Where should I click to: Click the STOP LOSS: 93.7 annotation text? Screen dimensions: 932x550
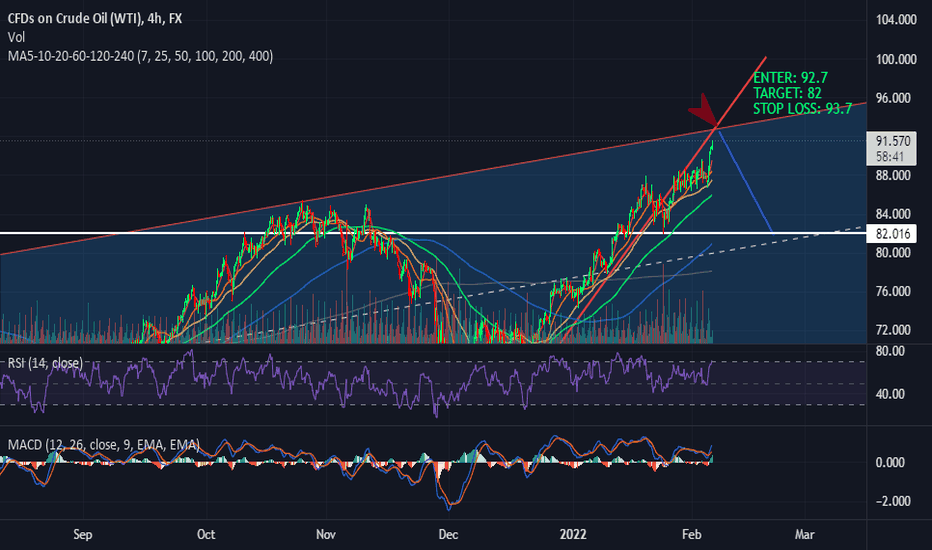point(802,109)
